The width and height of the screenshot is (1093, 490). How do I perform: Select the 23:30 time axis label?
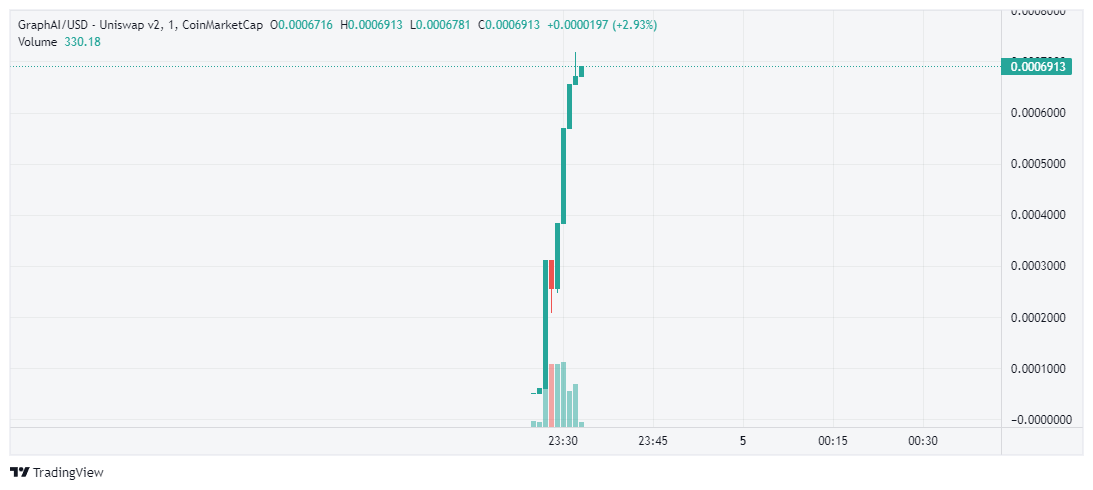pos(563,441)
